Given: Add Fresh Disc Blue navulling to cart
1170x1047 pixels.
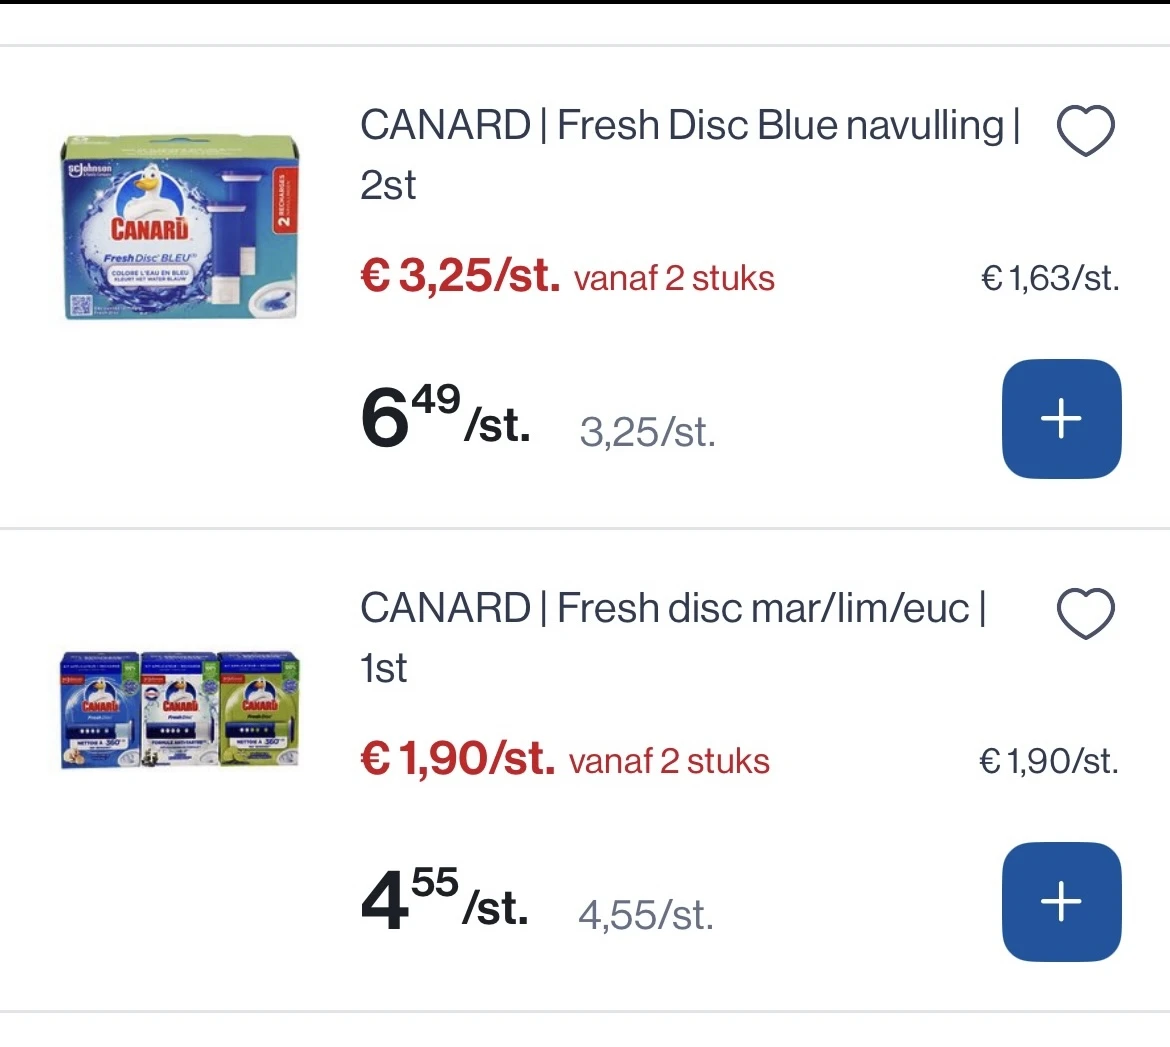Looking at the screenshot, I should pos(1061,418).
